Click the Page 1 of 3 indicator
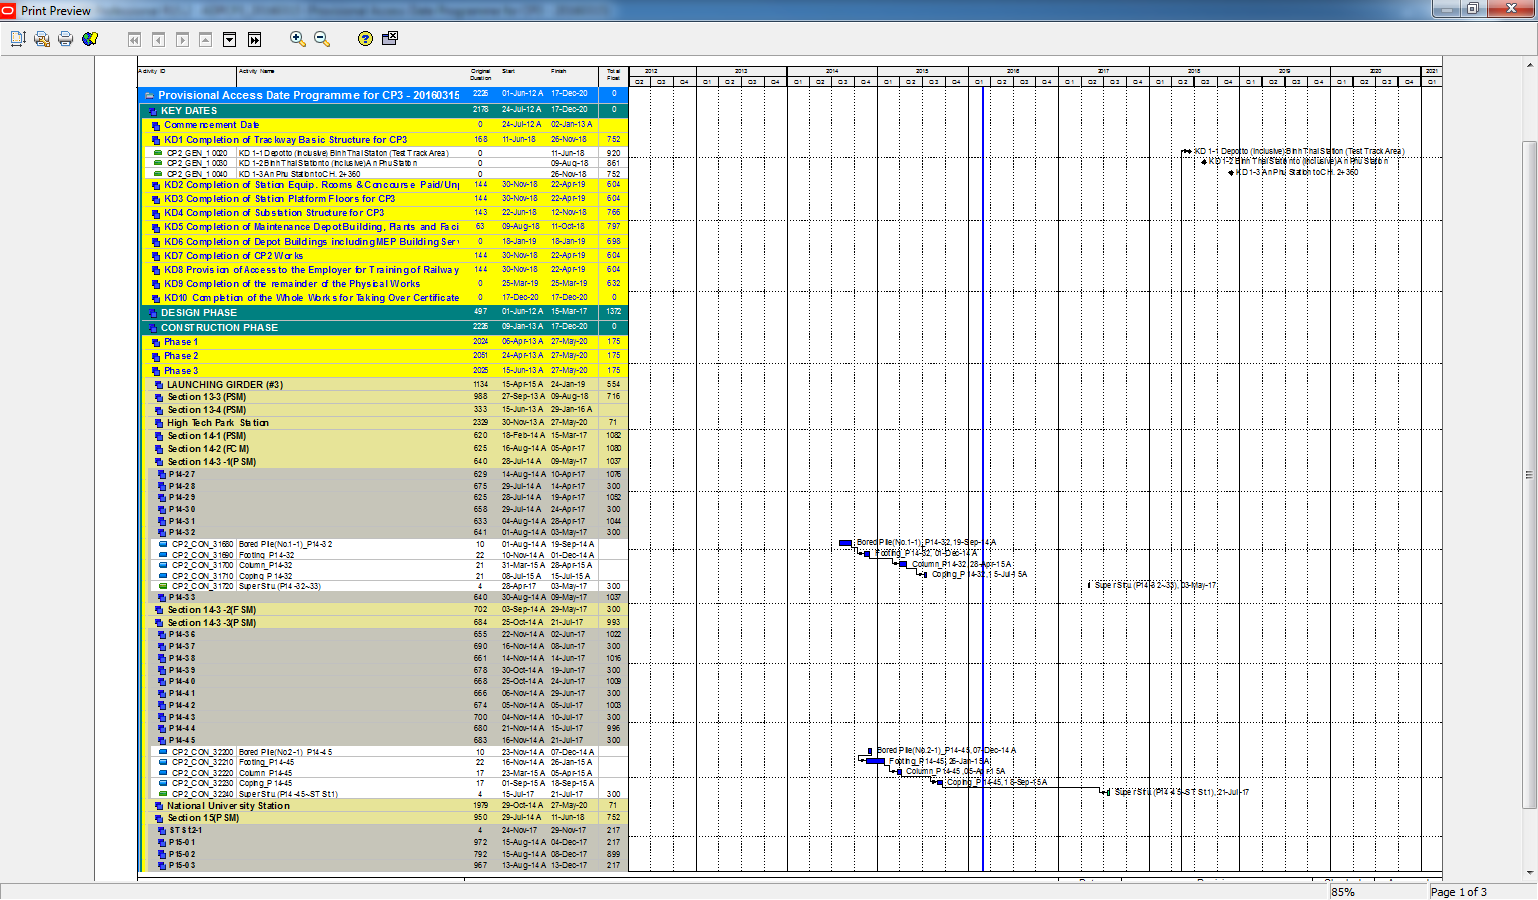The height and width of the screenshot is (900, 1538). [x=1458, y=892]
